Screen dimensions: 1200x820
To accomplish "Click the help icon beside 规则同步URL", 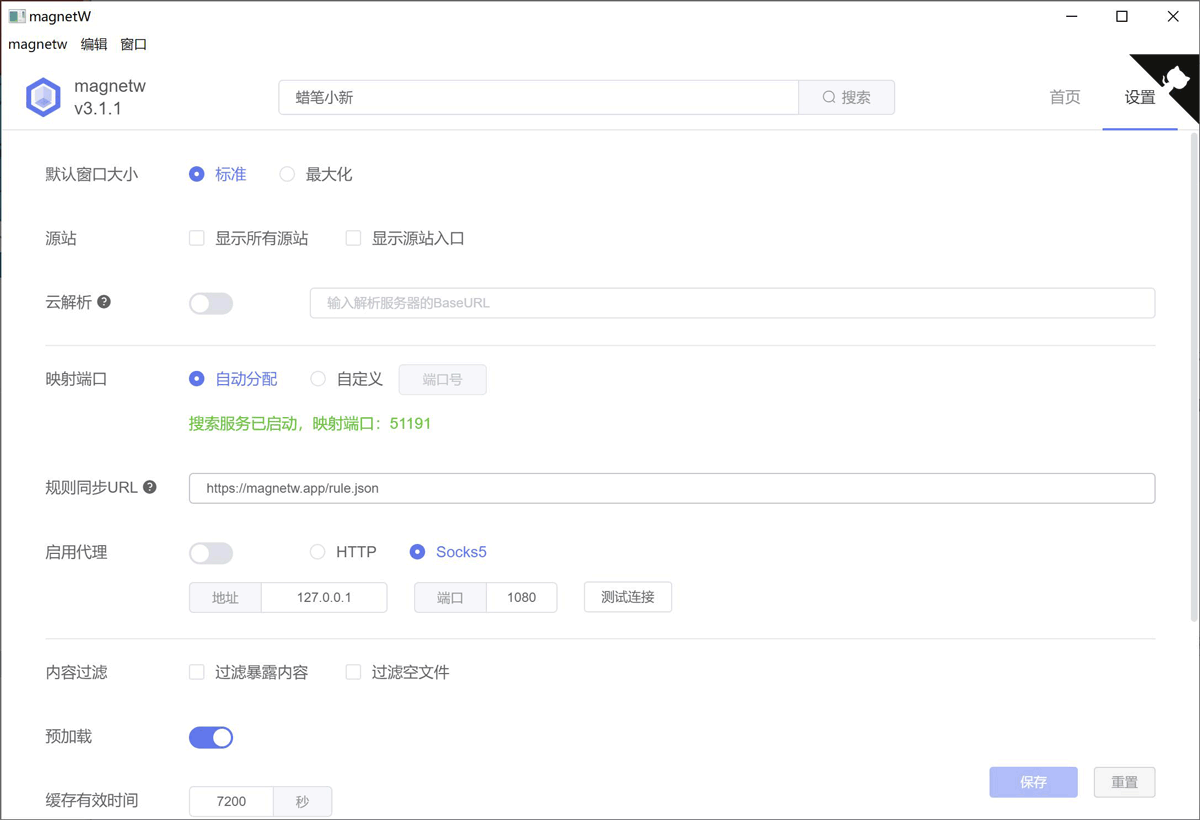I will tap(150, 488).
